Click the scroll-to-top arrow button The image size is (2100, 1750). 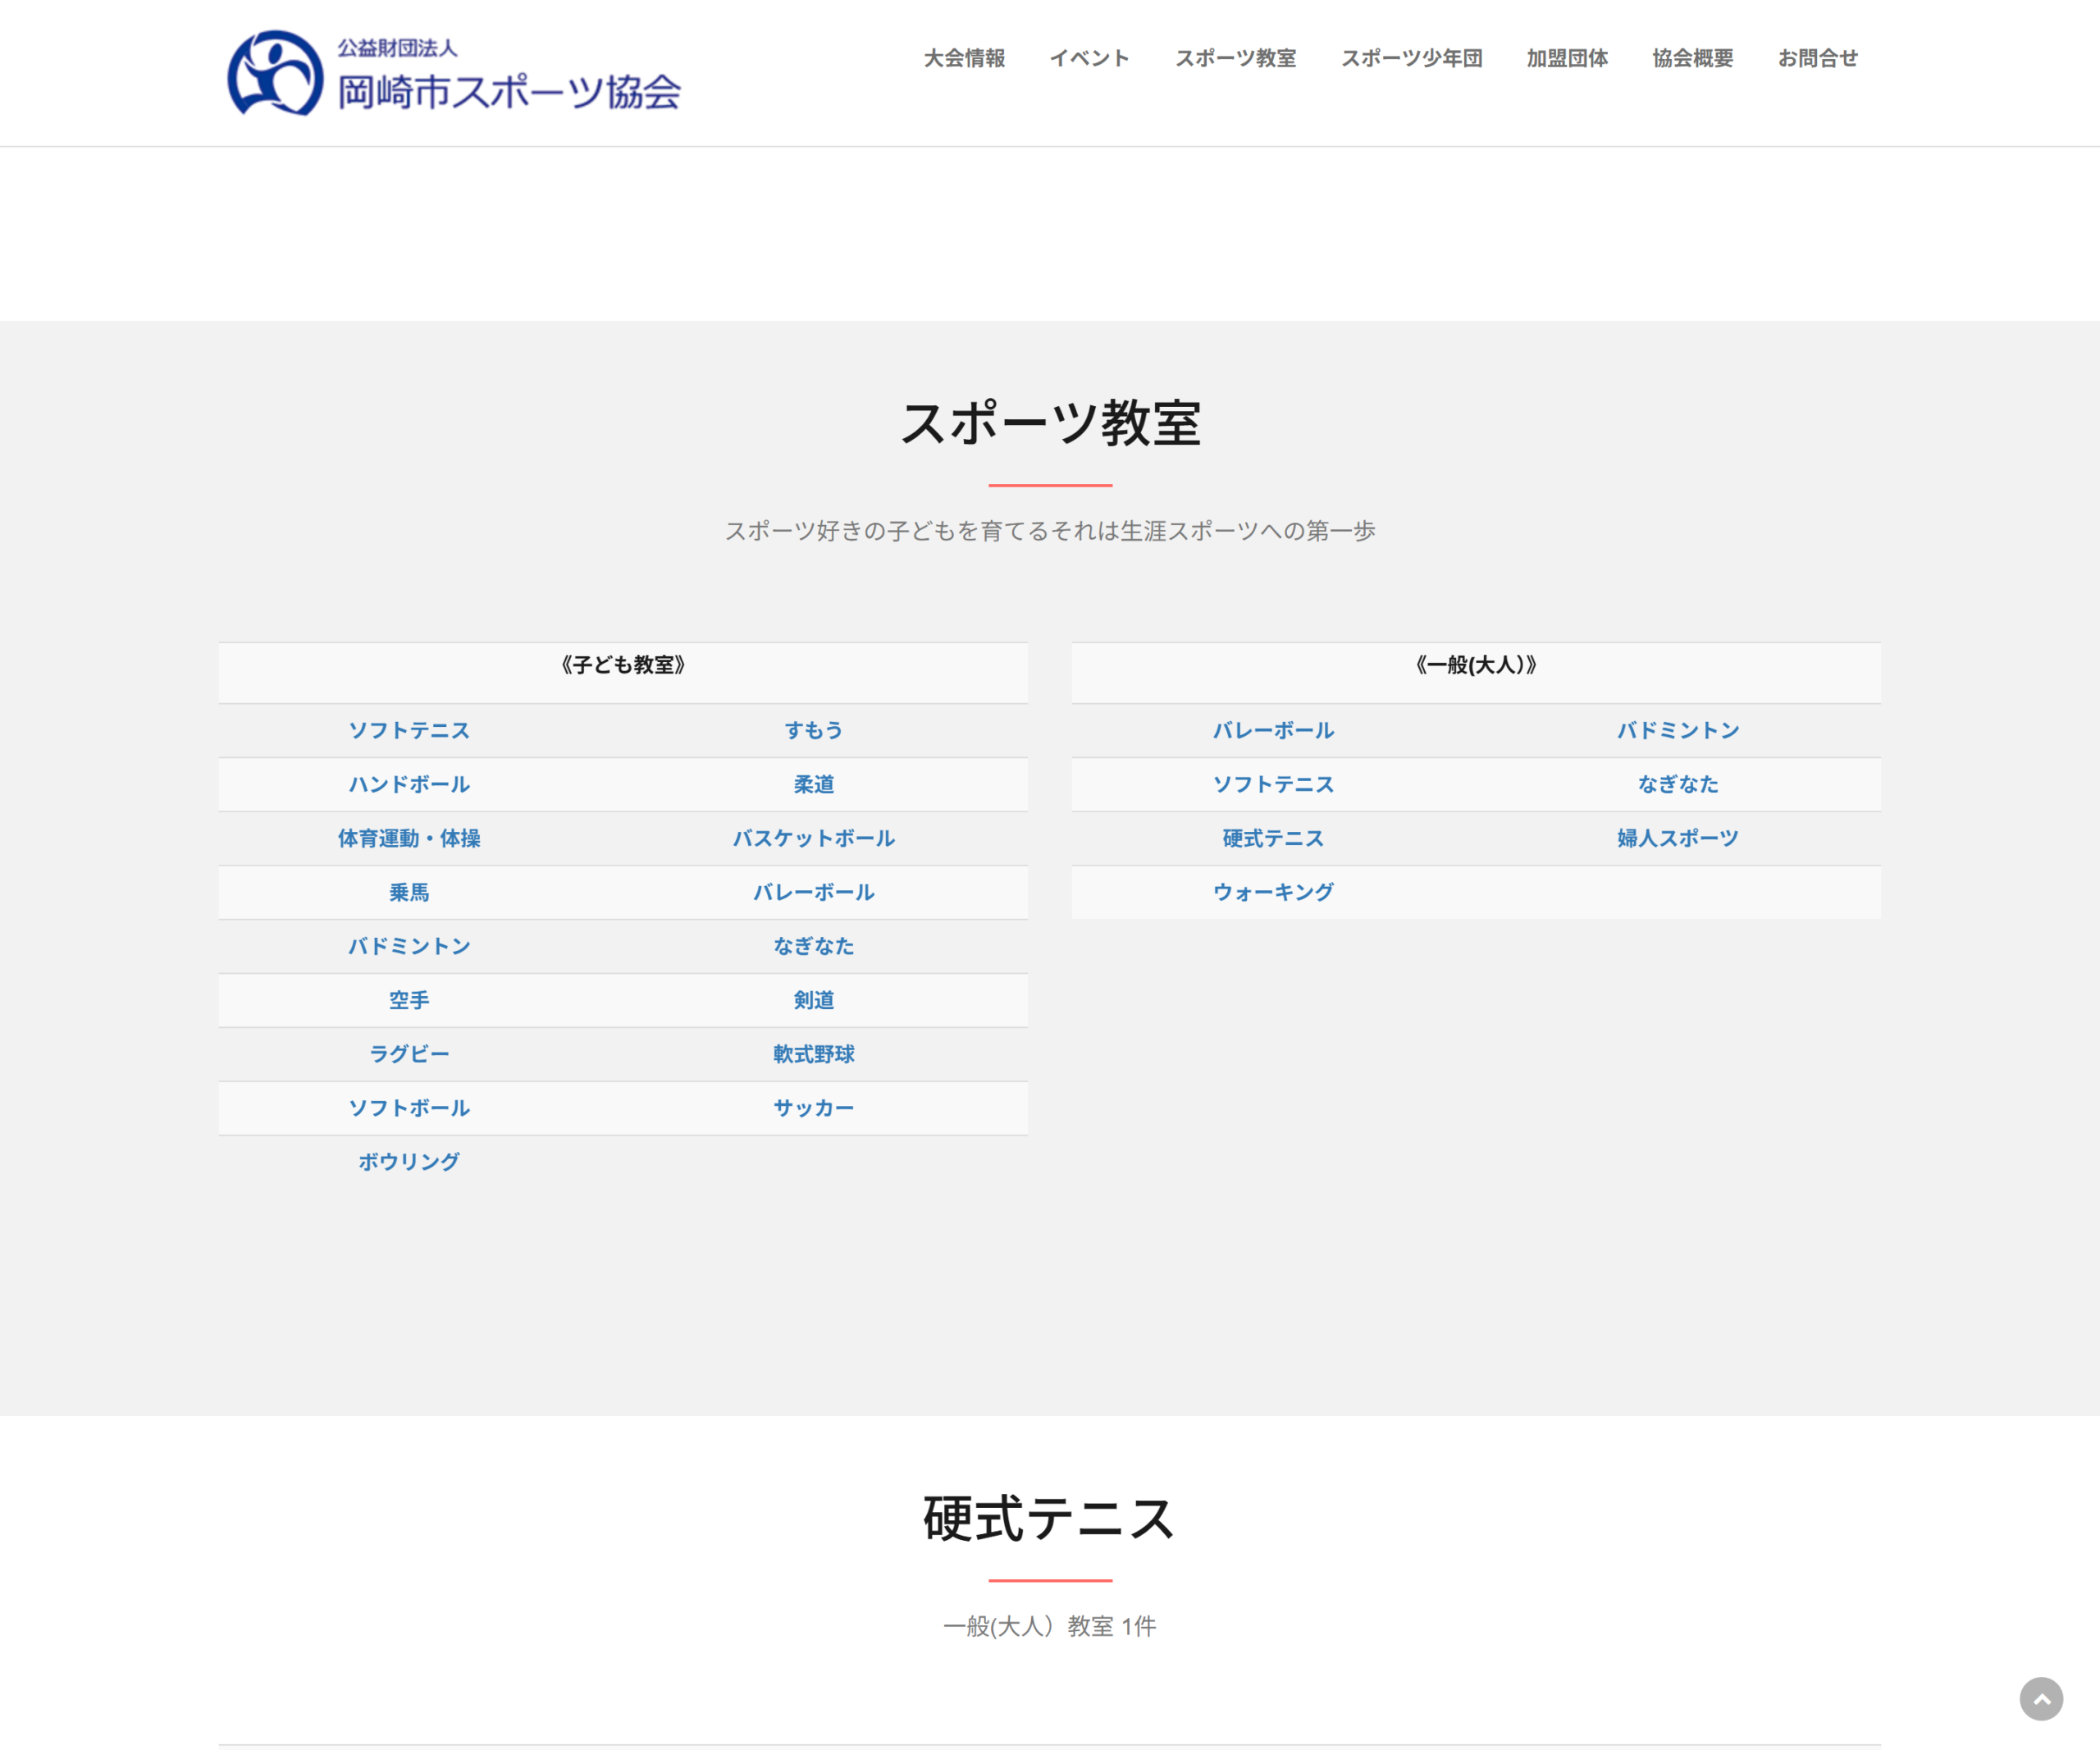pos(2041,1699)
